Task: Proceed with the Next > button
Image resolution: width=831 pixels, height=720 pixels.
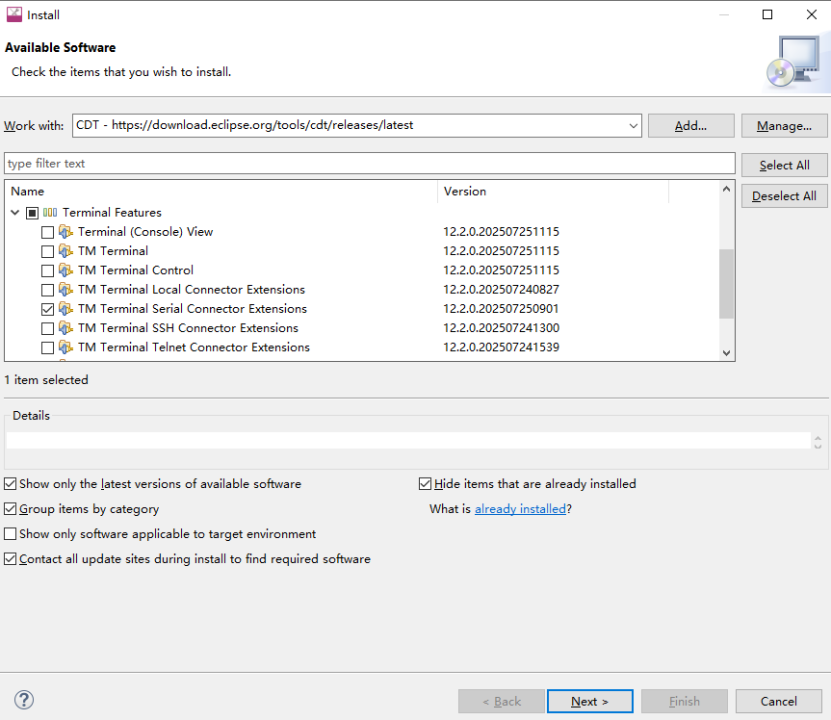Action: (x=590, y=701)
